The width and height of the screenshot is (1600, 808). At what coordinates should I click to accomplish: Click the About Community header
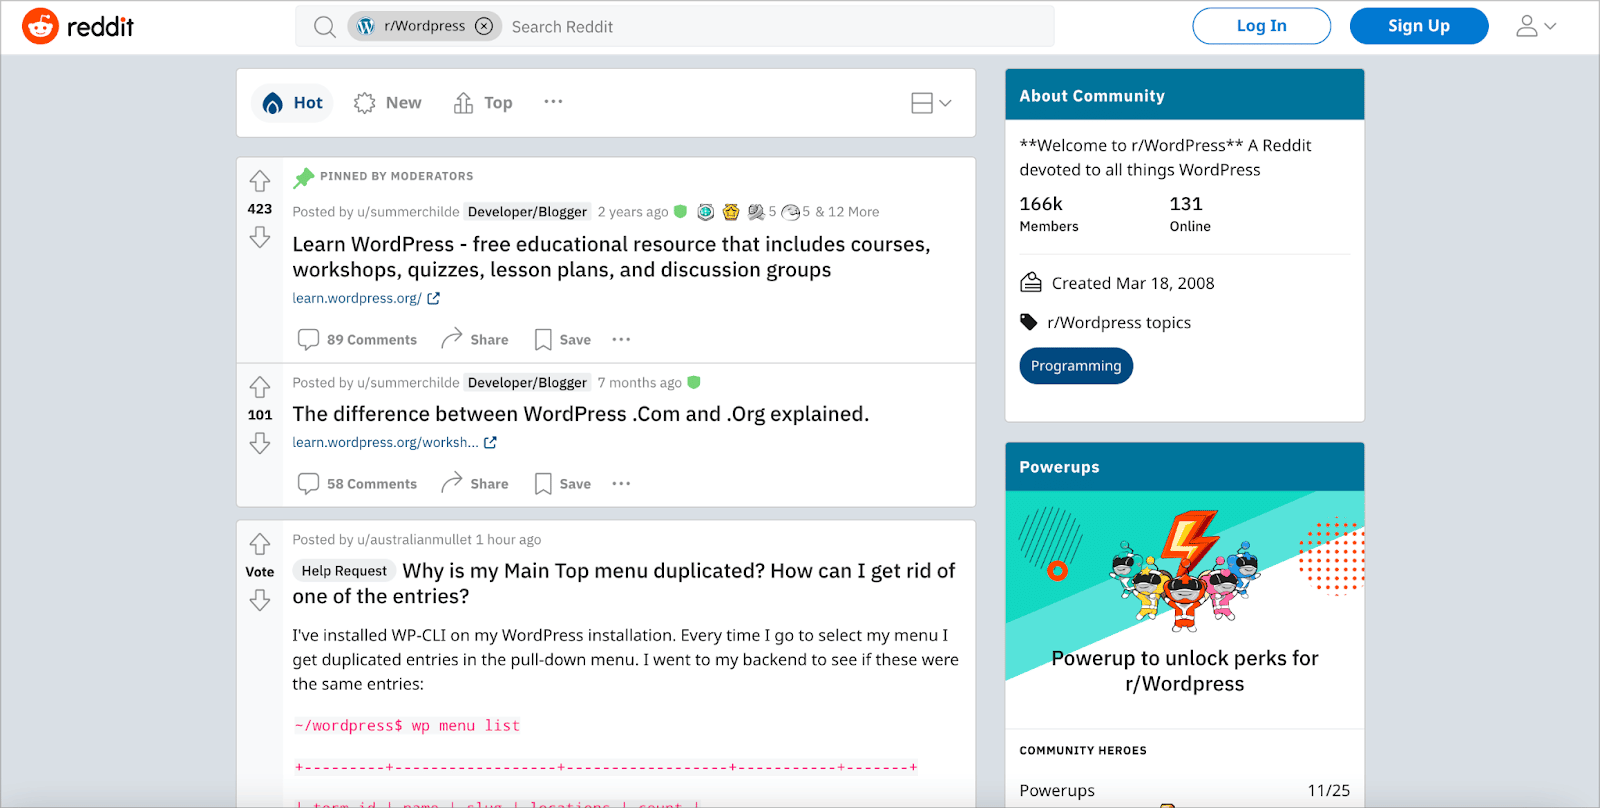1185,95
